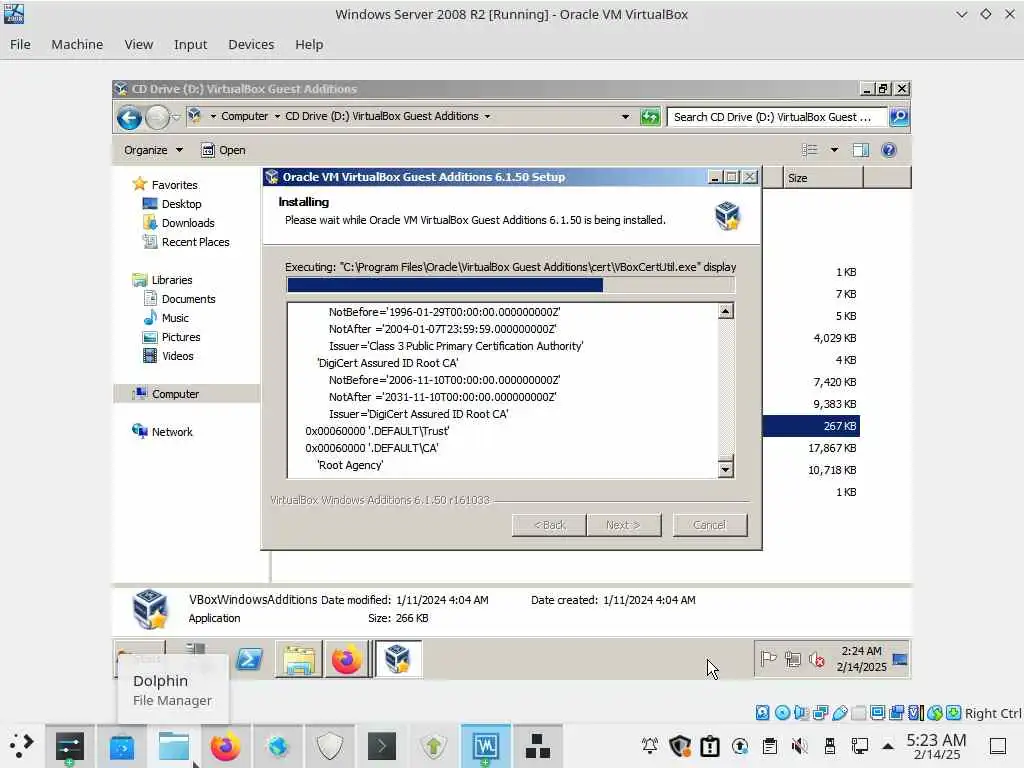1024x768 pixels.
Task: Launch Firefox from the host KDE taskbar
Action: tap(225, 746)
